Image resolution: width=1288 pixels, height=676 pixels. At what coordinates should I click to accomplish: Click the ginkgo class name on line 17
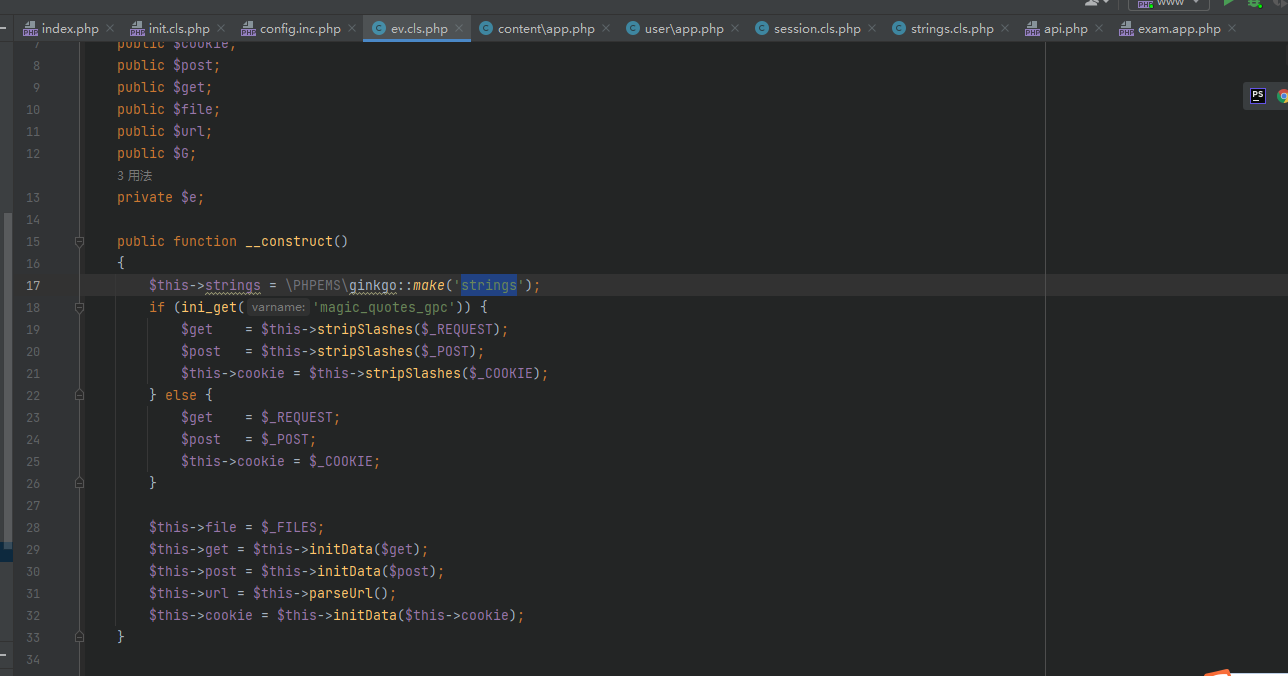[373, 285]
